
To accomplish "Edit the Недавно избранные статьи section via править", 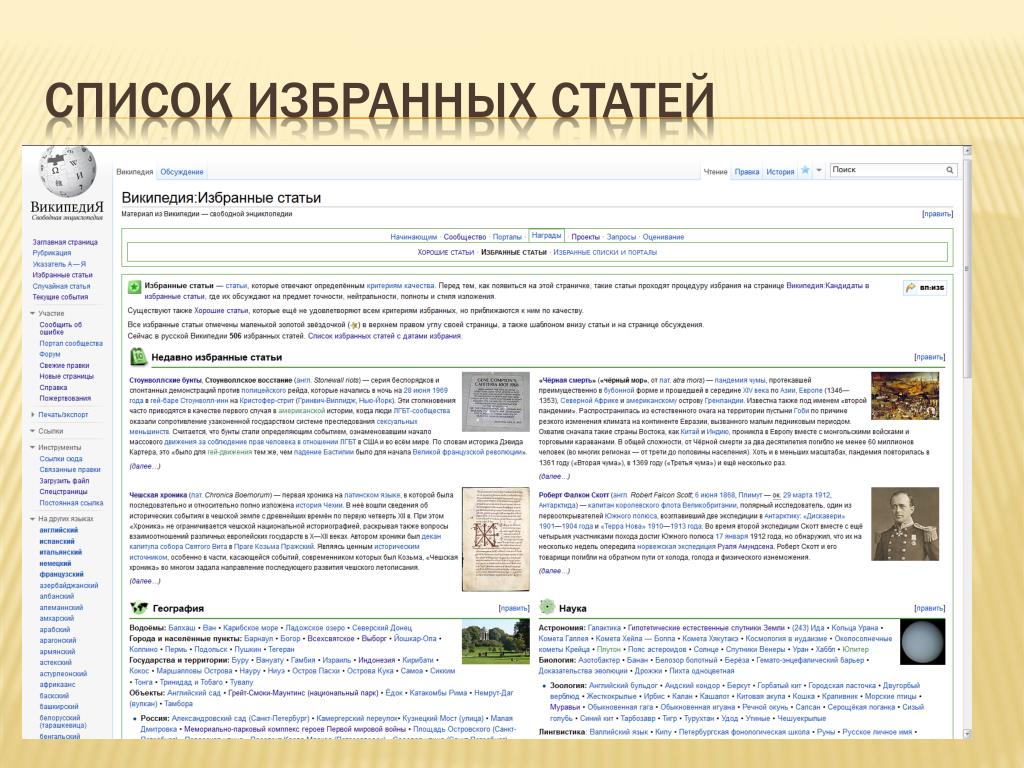I will point(929,357).
